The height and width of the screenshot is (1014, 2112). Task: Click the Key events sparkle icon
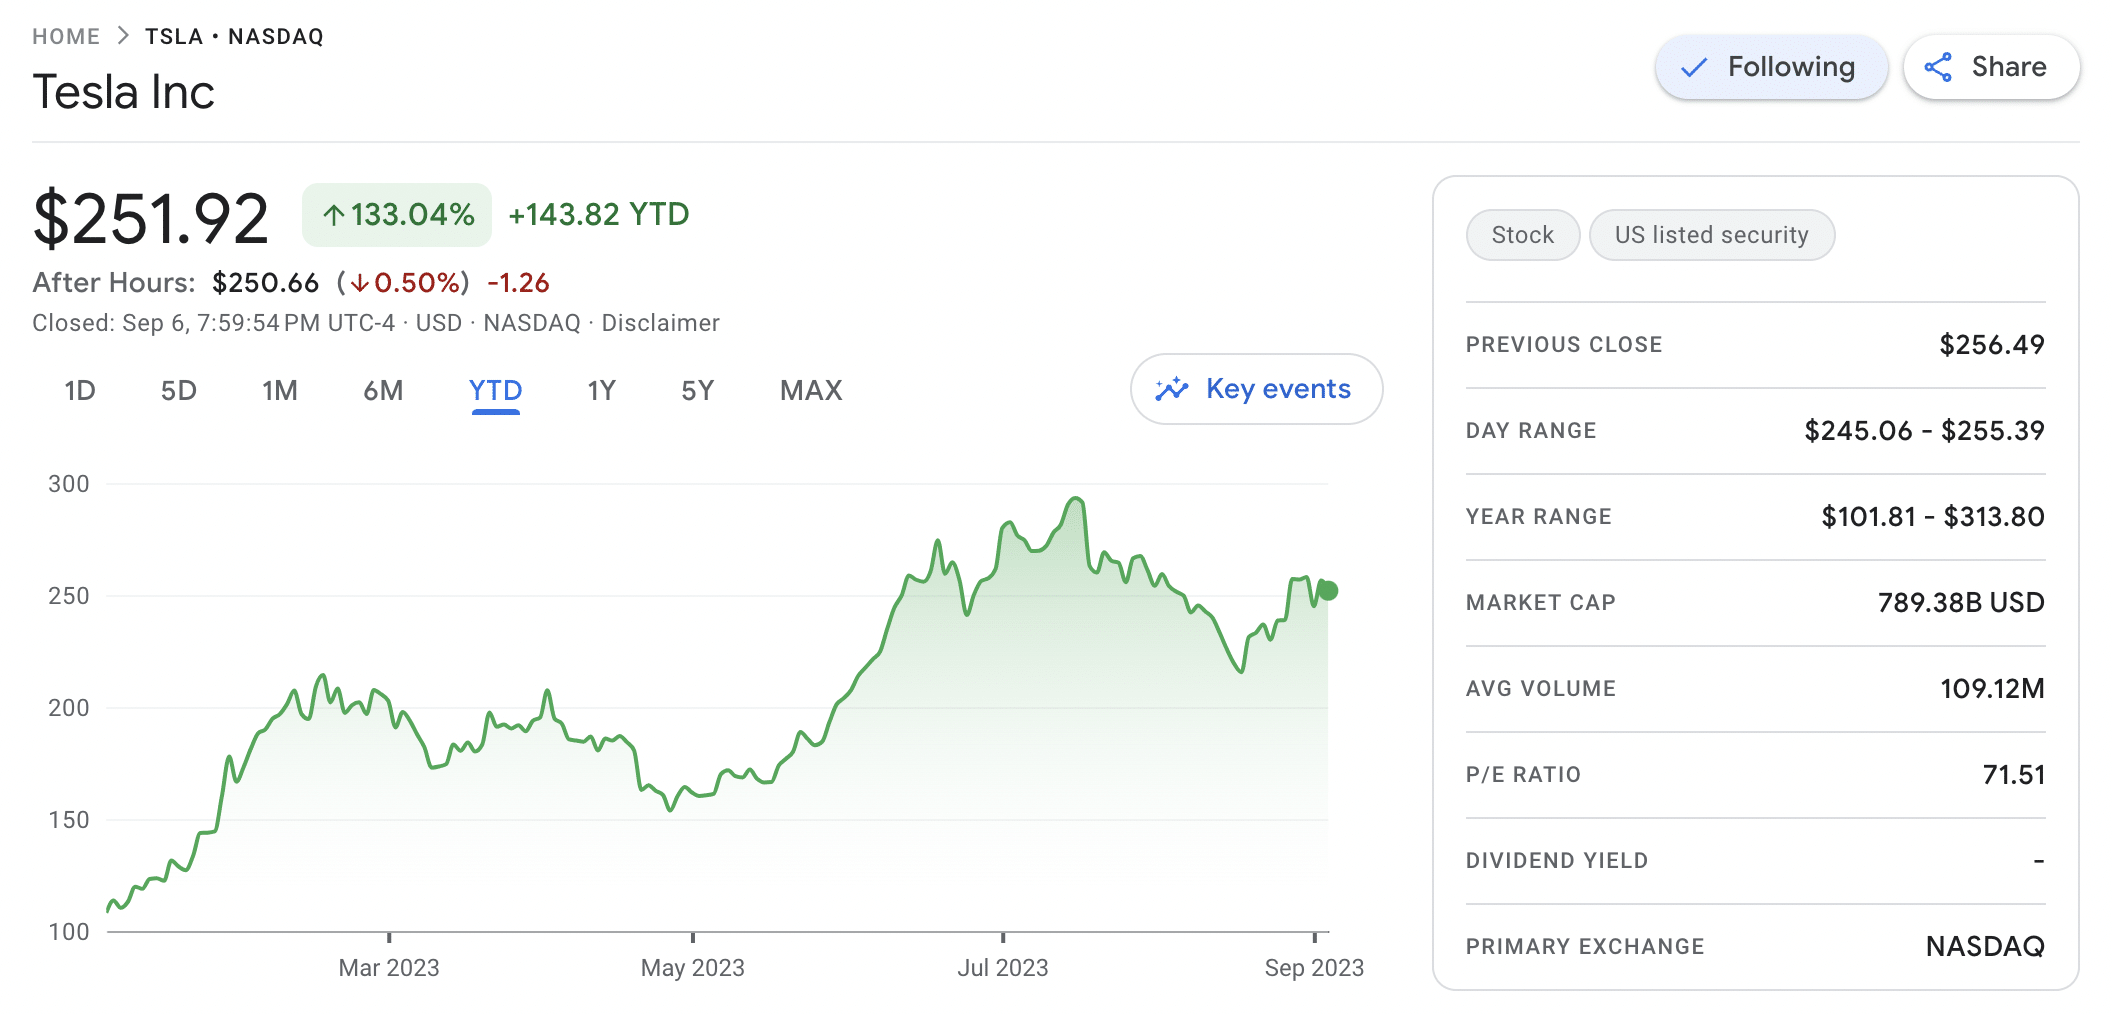(x=1171, y=389)
